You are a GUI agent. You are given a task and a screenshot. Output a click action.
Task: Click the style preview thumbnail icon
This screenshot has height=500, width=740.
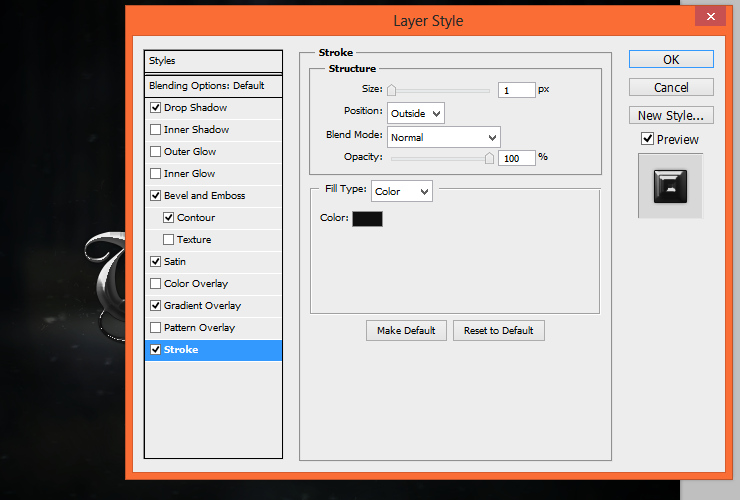670,186
